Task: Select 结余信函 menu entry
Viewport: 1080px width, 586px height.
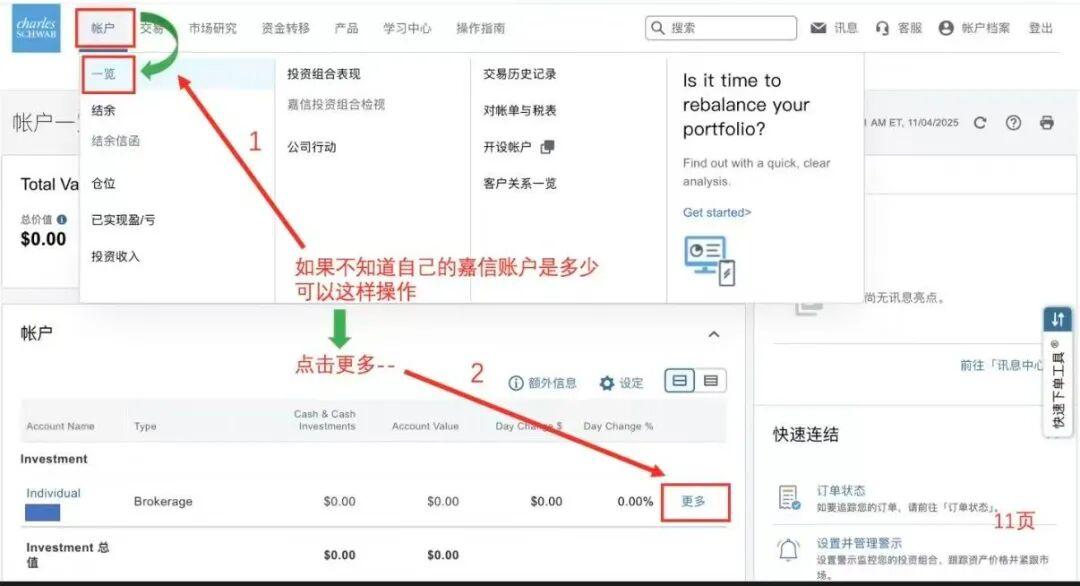Action: [x=116, y=140]
